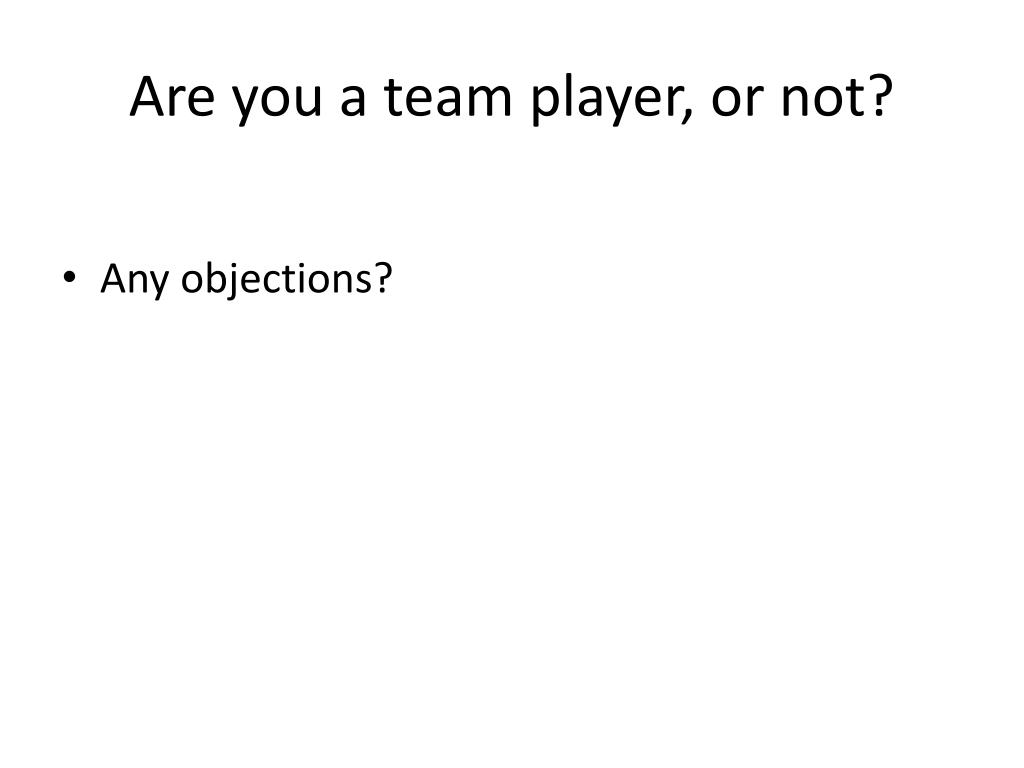Click the letter "j" in "objections"
Image resolution: width=1024 pixels, height=768 pixels.
pyautogui.click(x=231, y=281)
